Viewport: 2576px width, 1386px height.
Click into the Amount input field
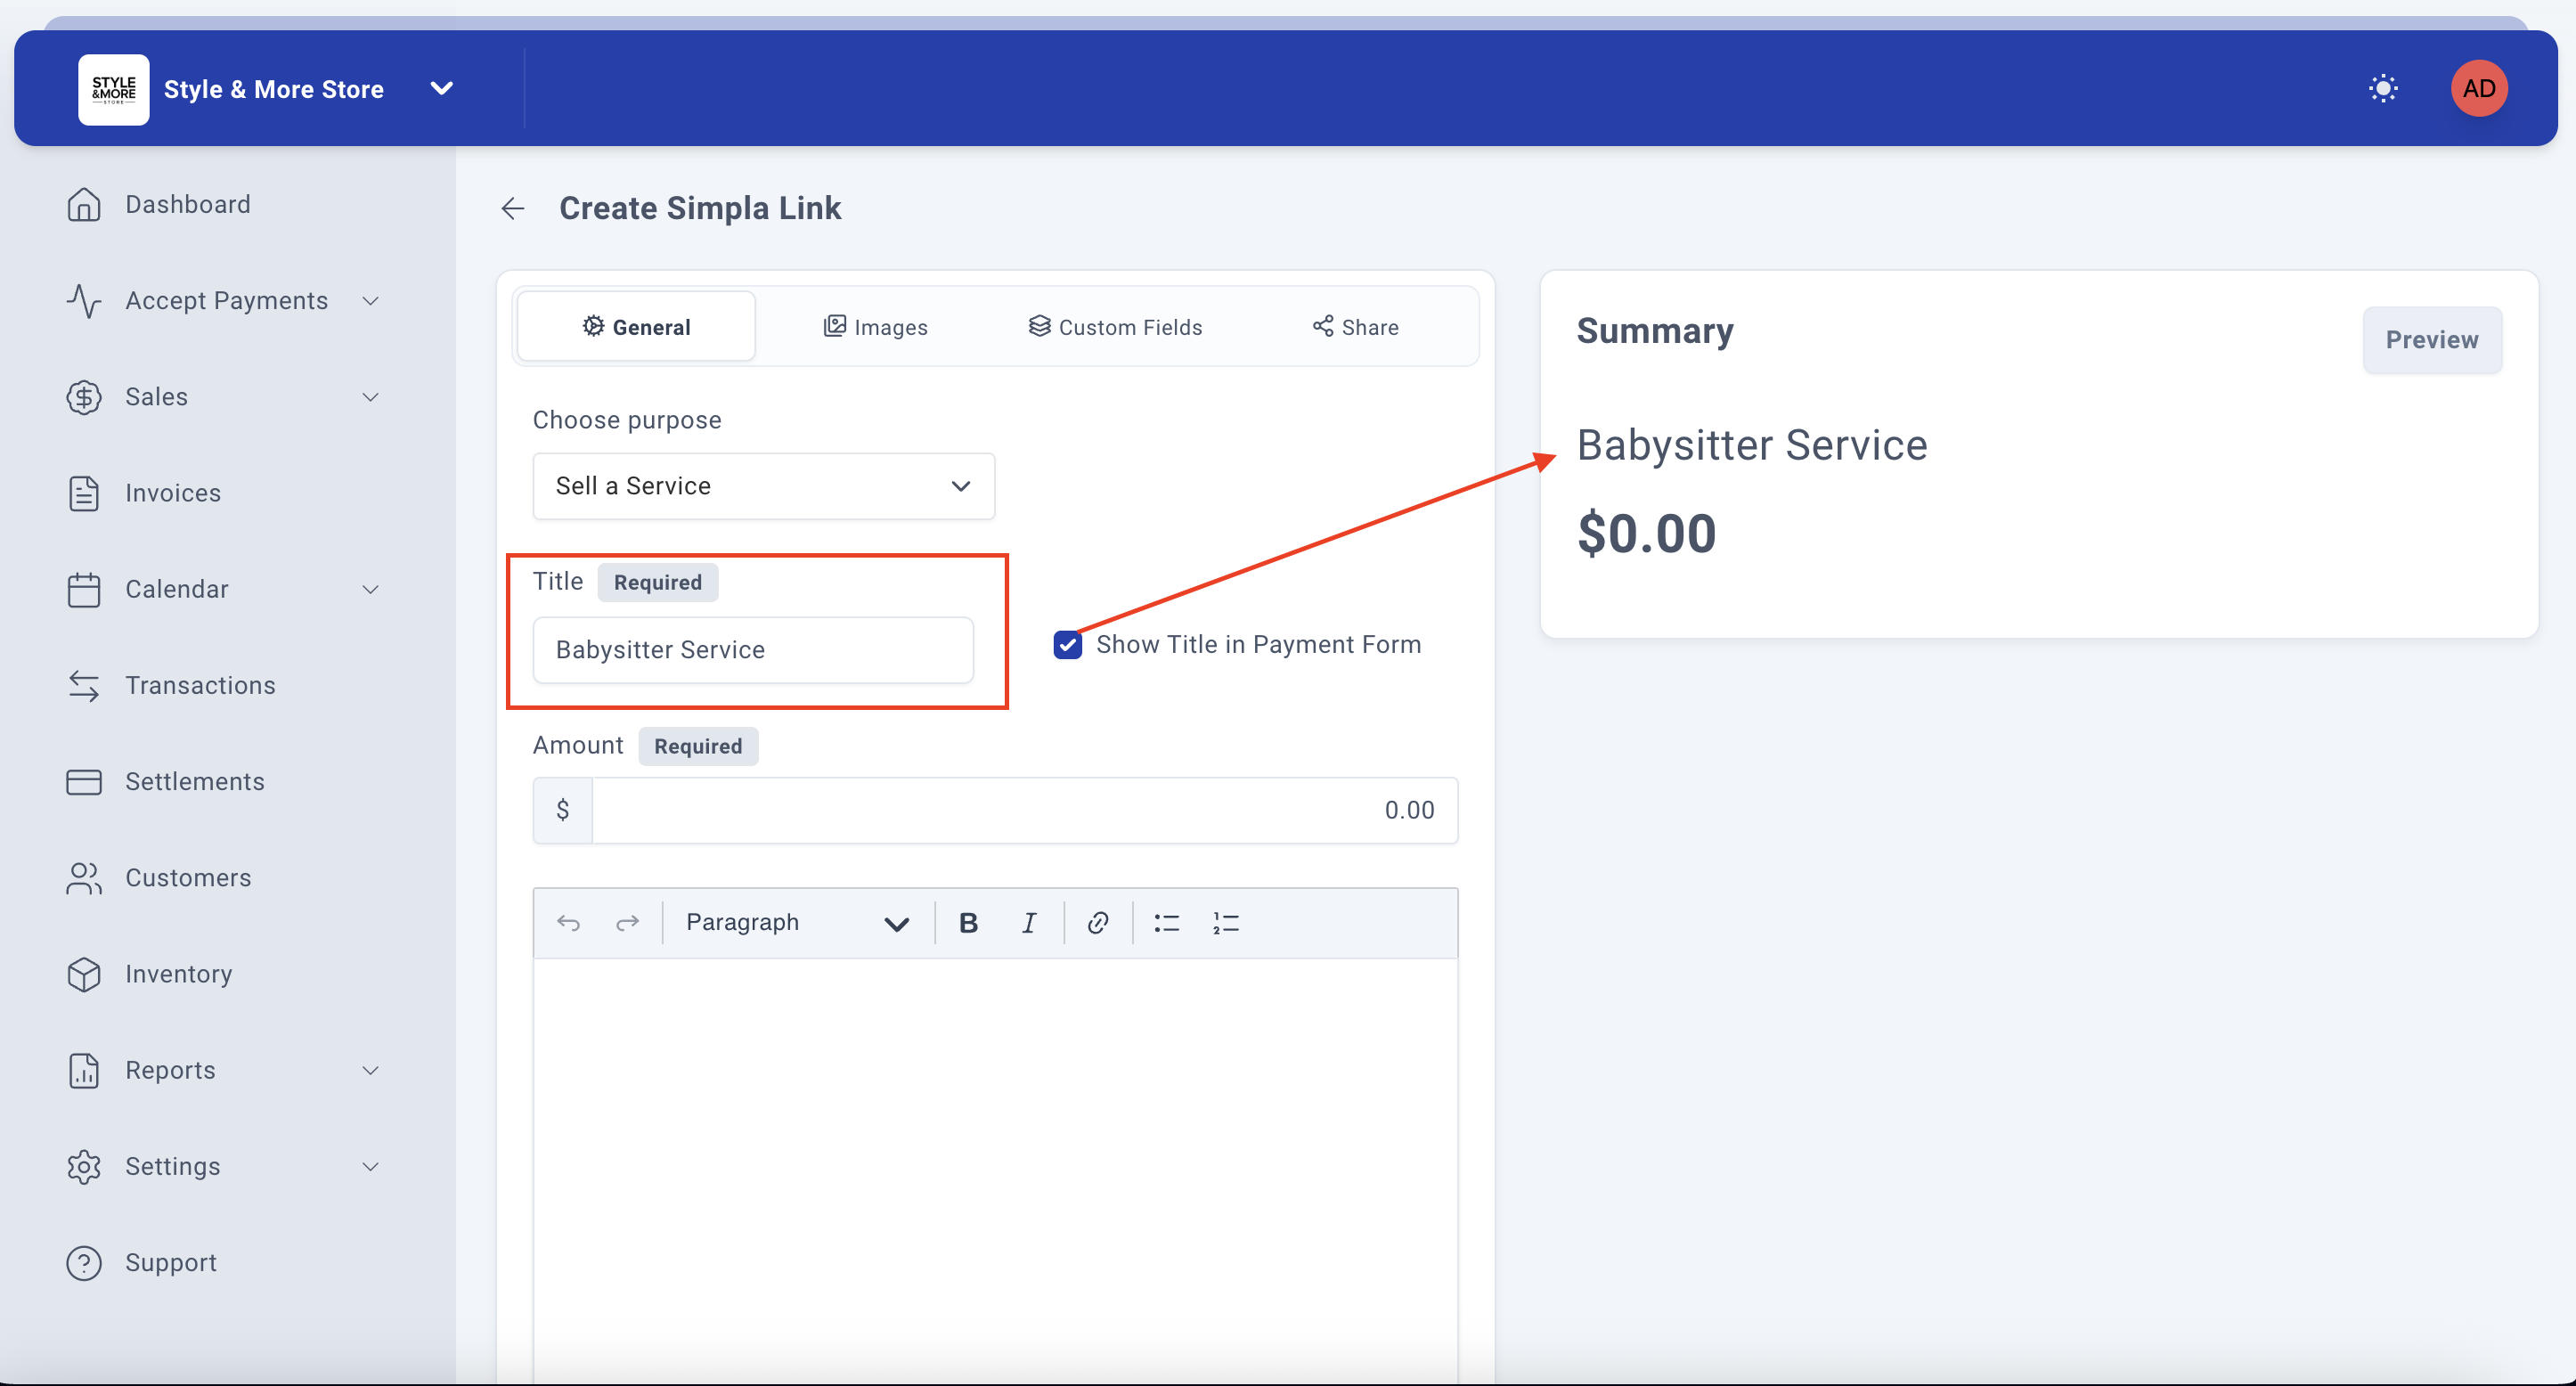1023,810
